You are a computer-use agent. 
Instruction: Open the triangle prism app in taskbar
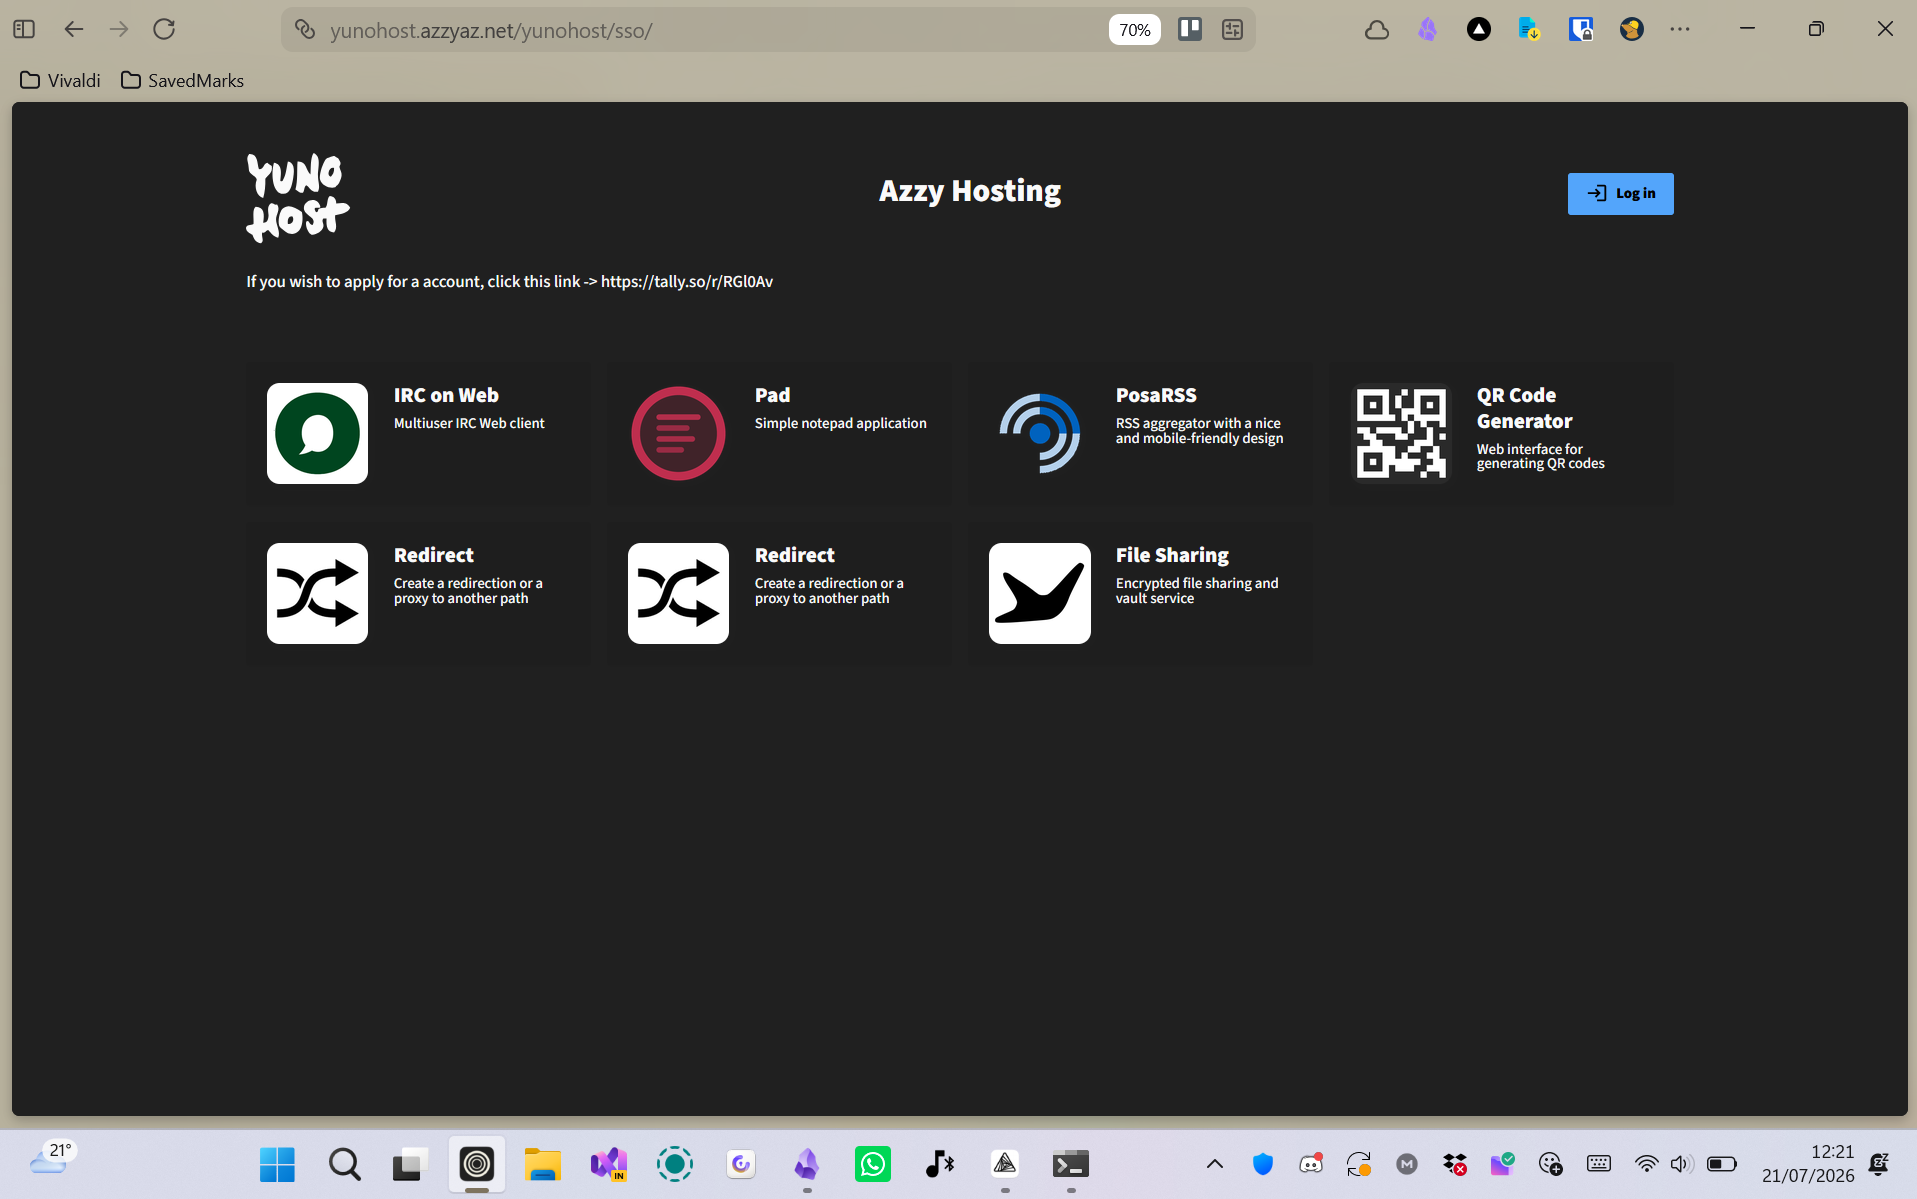tap(1005, 1164)
